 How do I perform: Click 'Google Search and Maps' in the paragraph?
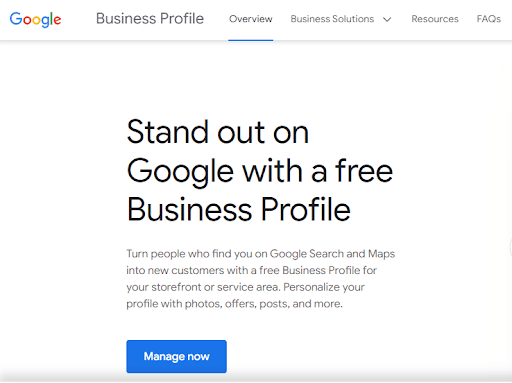point(332,254)
